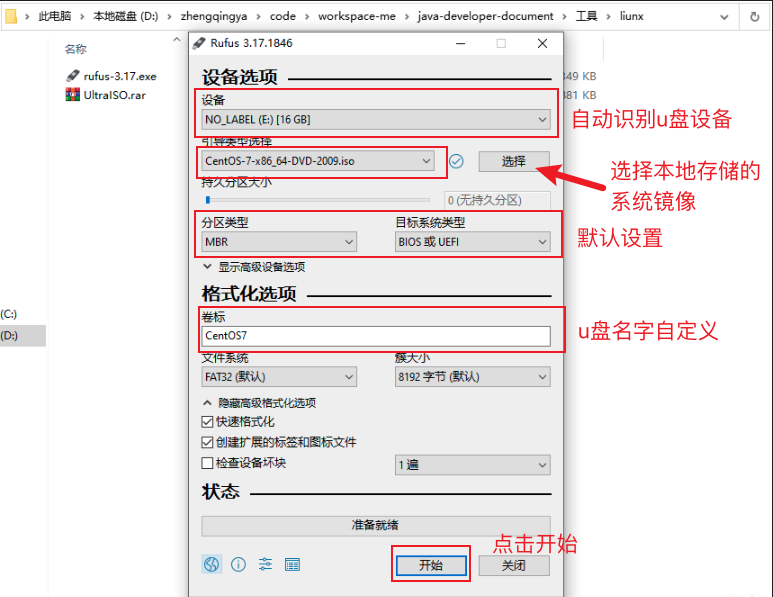Viewport: 773px width, 597px height.
Task: Click folder icon in address bar
Action: click(x=10, y=17)
